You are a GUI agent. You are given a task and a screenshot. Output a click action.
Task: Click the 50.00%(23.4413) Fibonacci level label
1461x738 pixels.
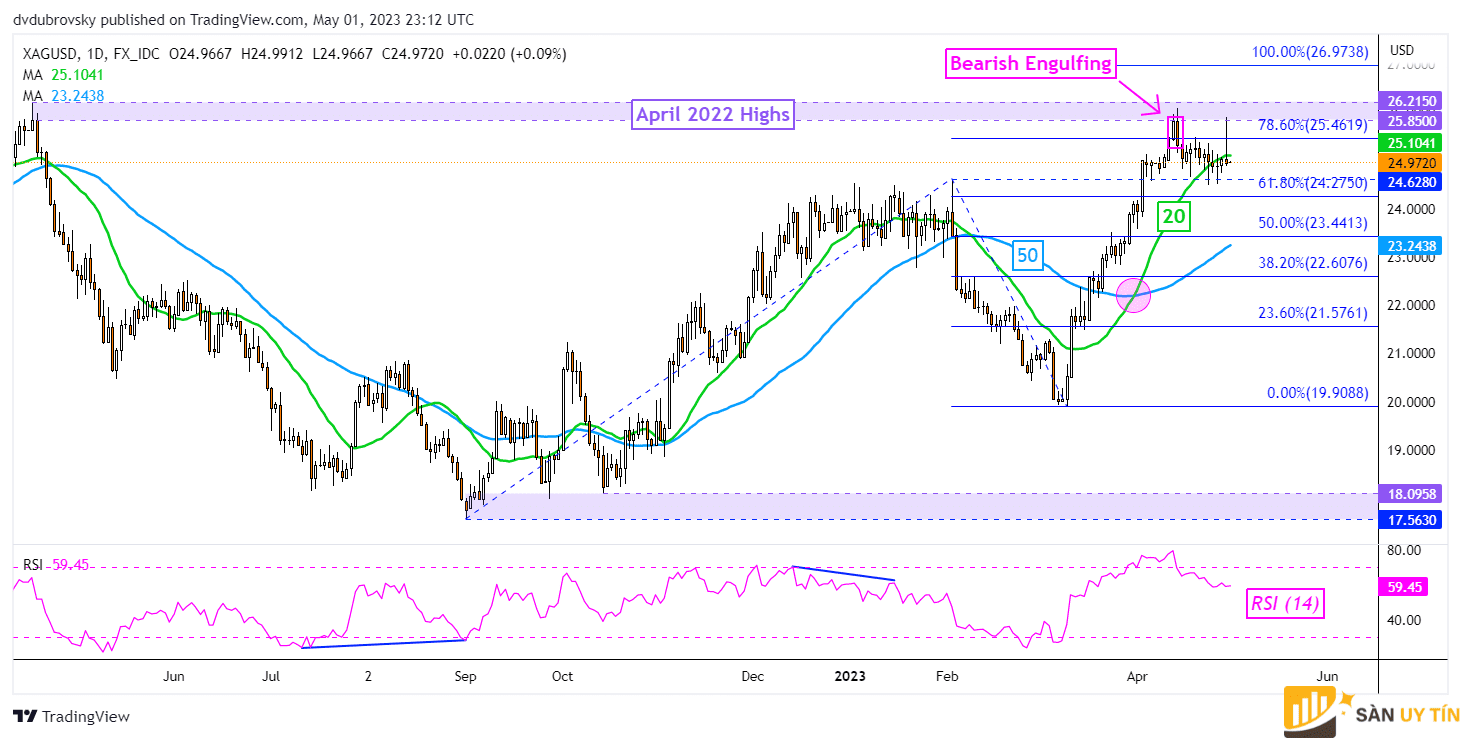coord(1312,224)
